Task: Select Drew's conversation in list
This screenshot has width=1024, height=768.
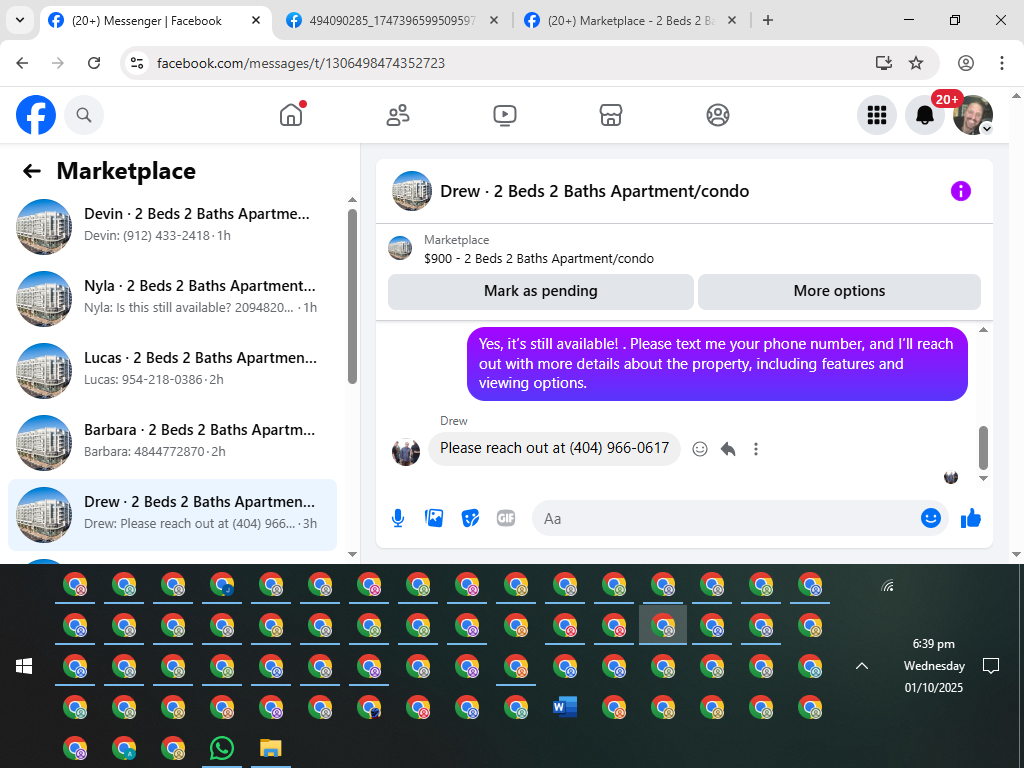Action: point(172,515)
